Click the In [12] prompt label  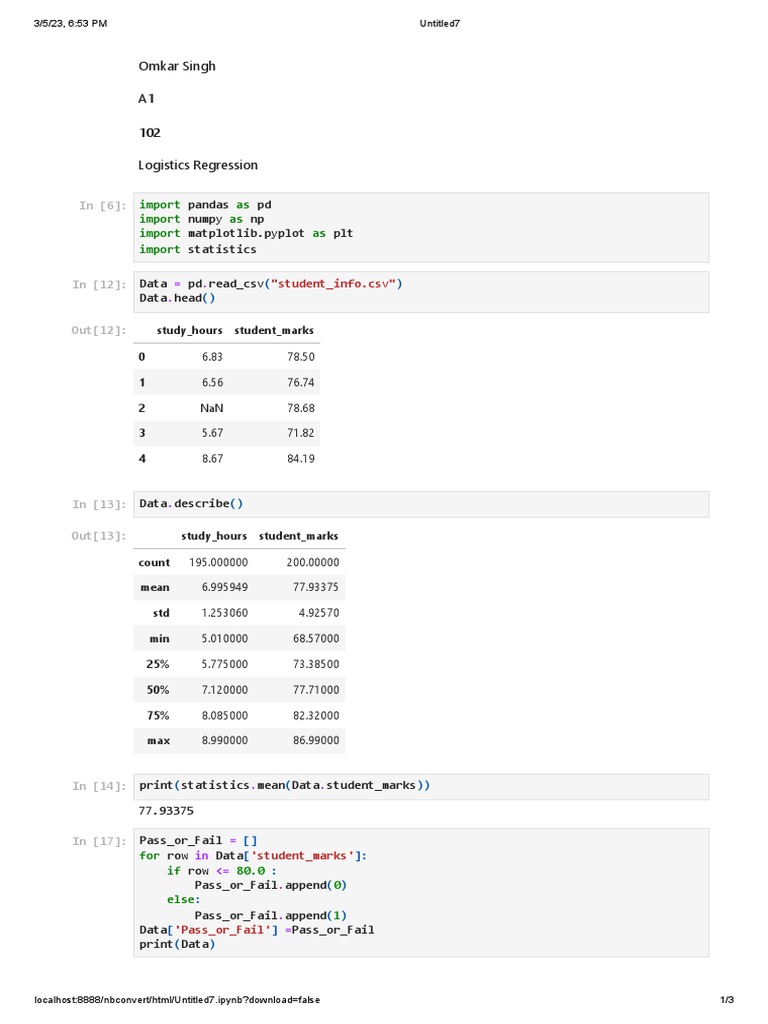click(x=99, y=285)
